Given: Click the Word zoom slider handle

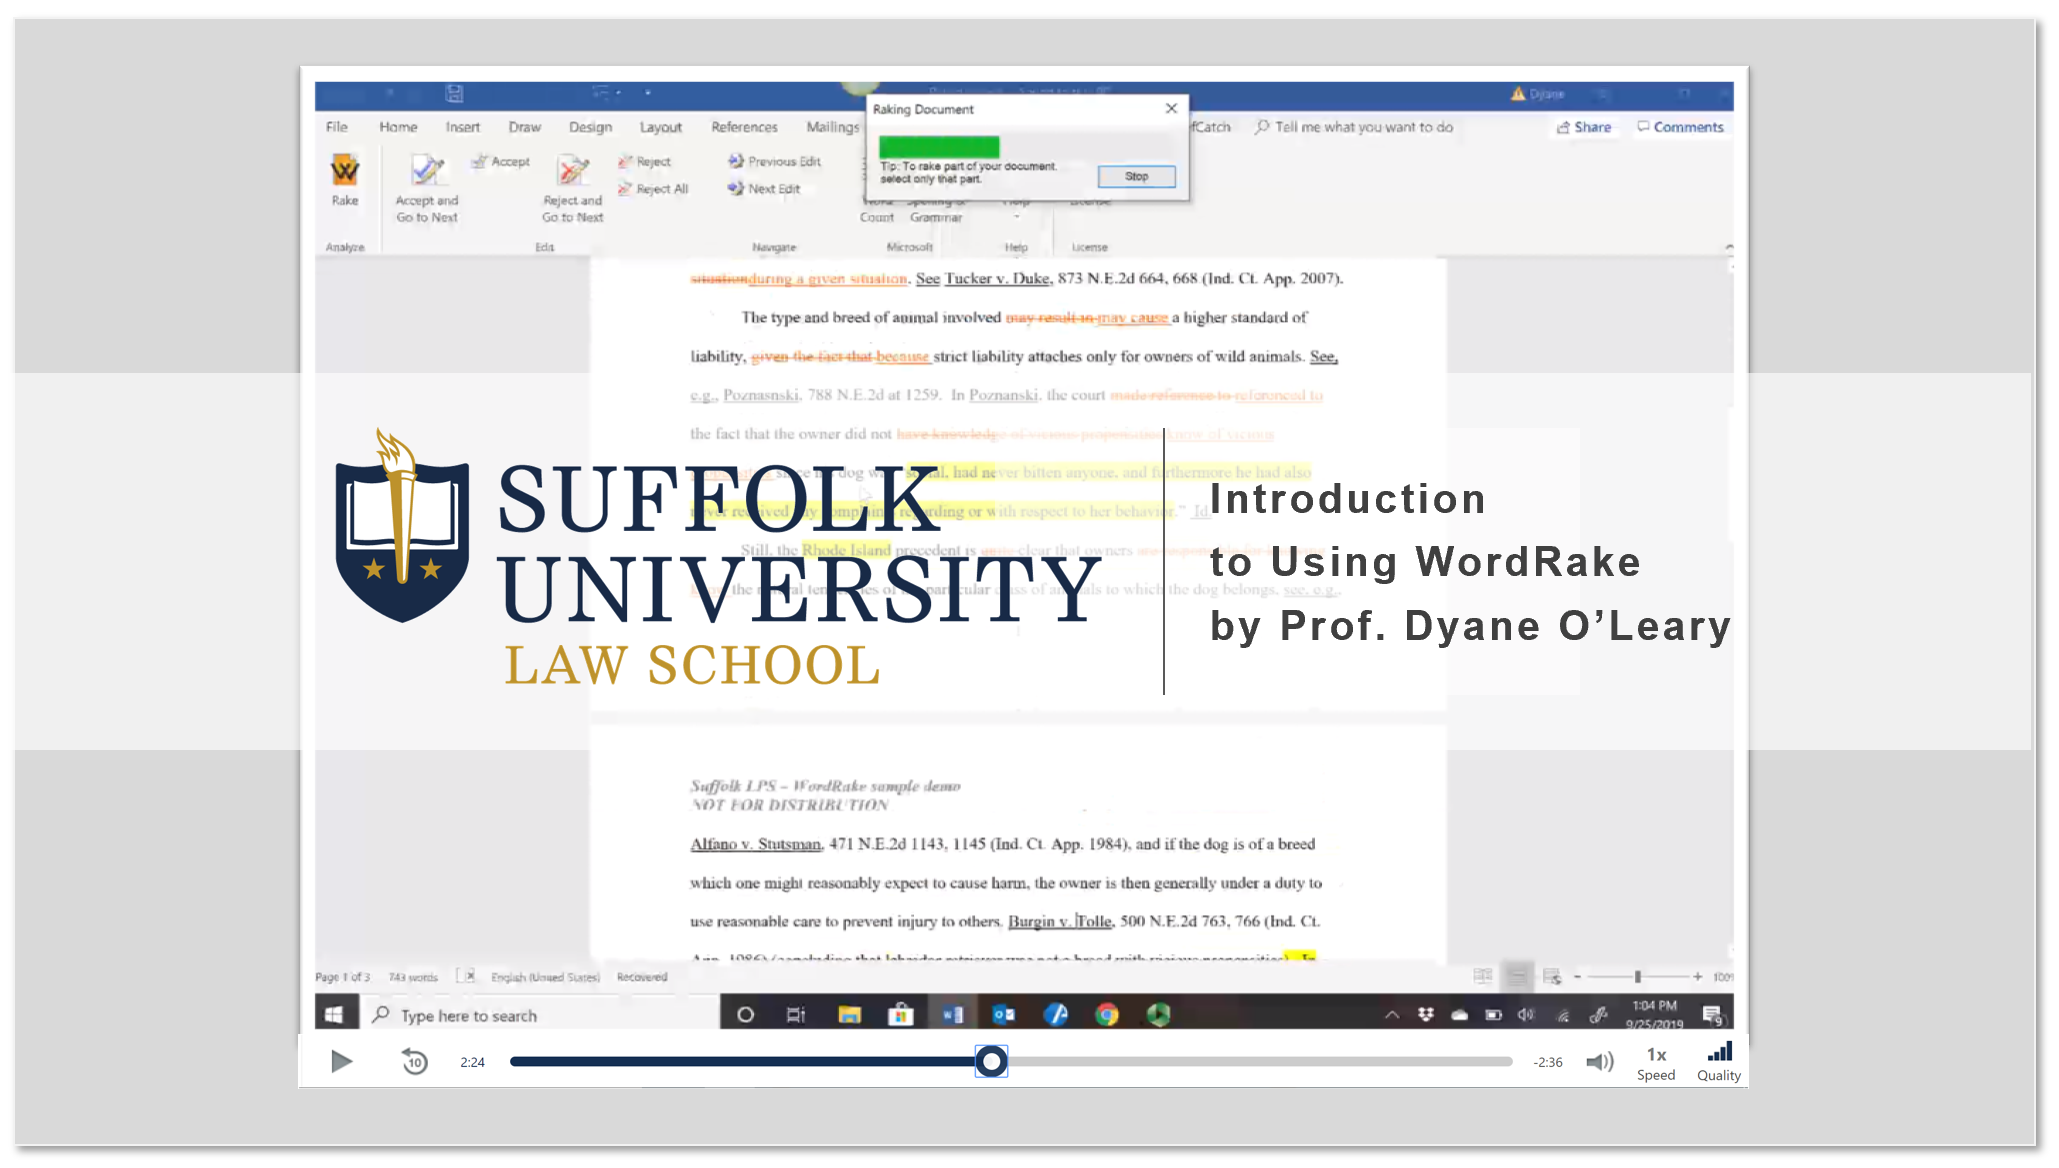Looking at the screenshot, I should (x=1637, y=976).
